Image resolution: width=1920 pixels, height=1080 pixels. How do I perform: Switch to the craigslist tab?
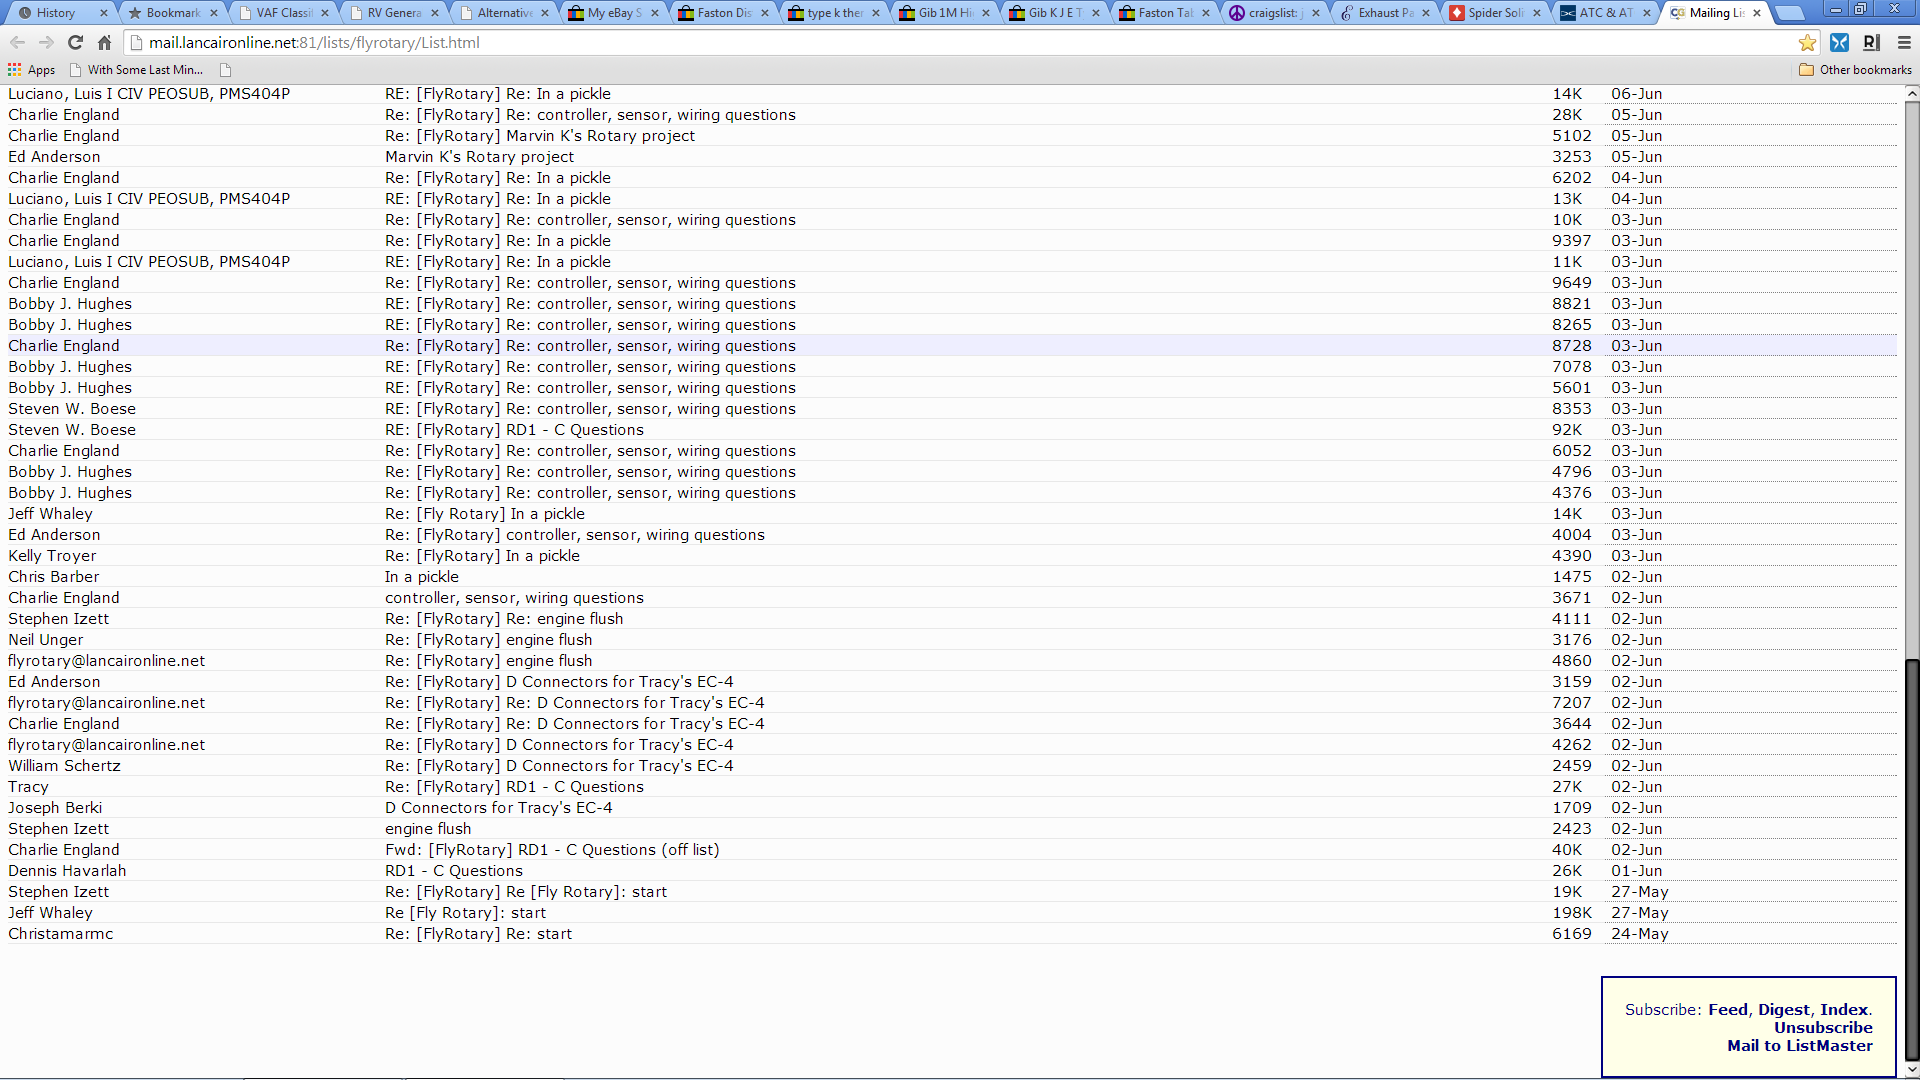point(1272,13)
